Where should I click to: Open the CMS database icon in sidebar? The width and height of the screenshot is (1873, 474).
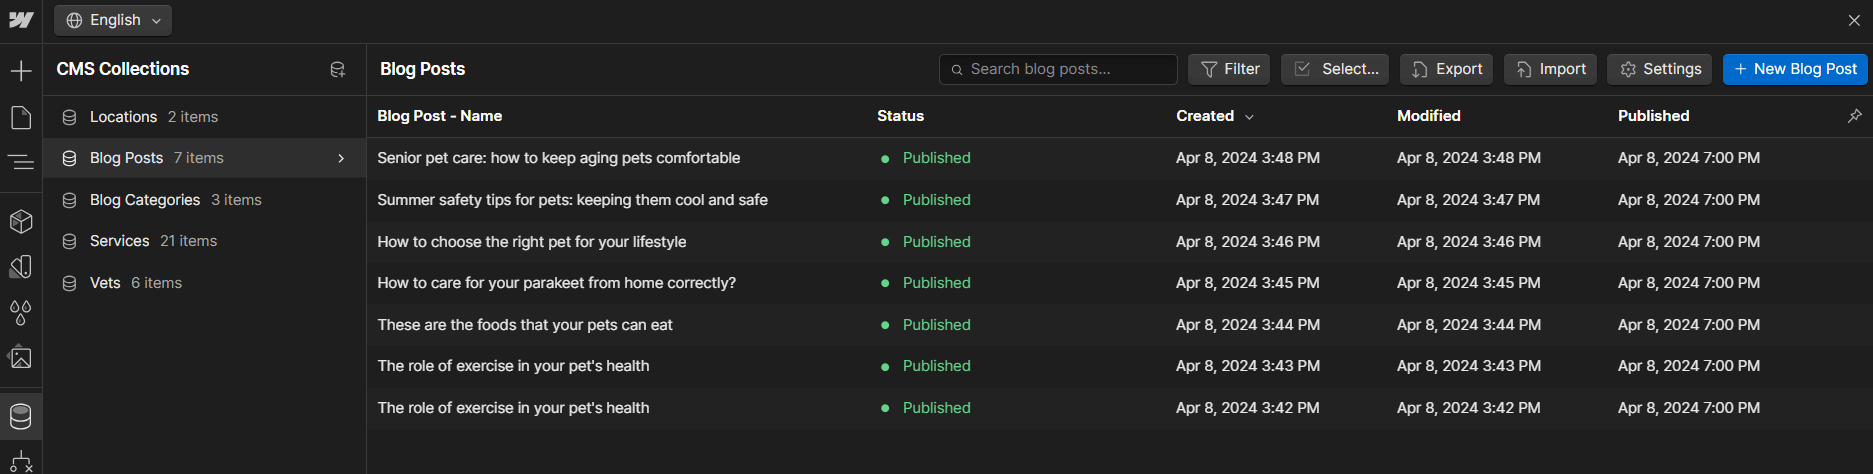(x=21, y=416)
